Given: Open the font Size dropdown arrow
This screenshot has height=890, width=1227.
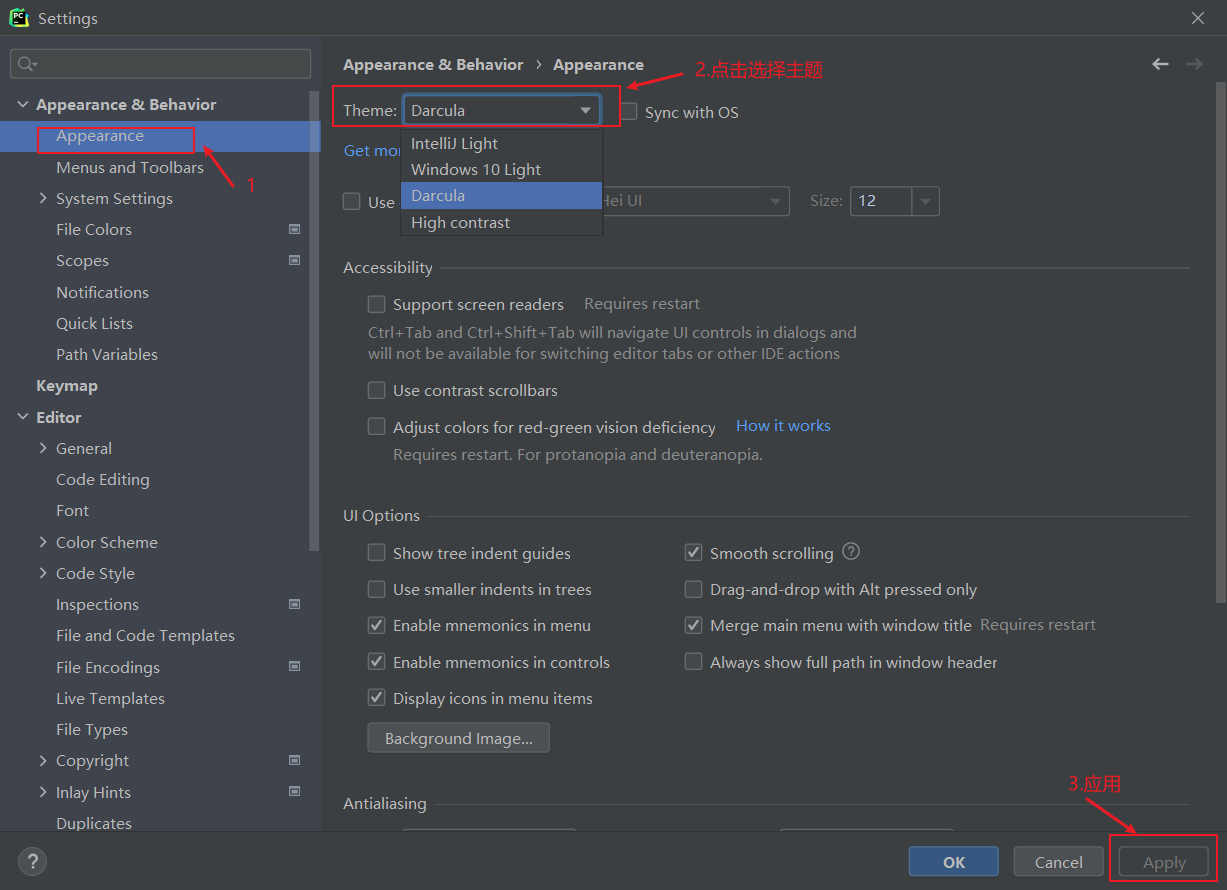Looking at the screenshot, I should pyautogui.click(x=925, y=201).
